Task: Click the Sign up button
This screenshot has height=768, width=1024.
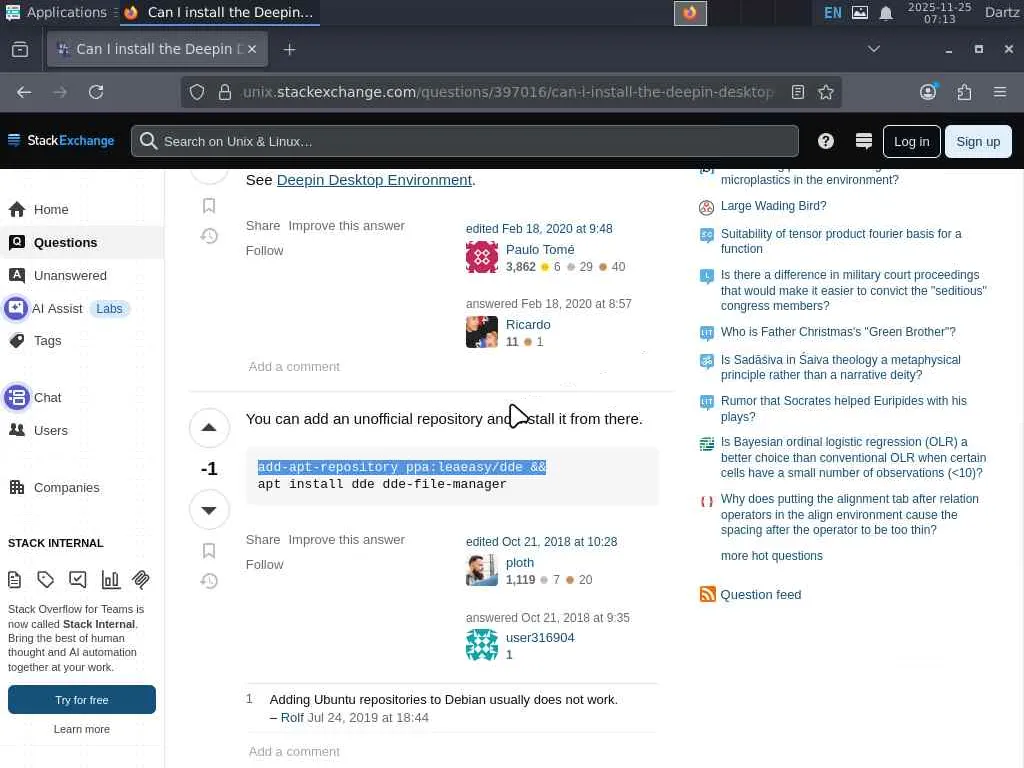Action: point(978,142)
